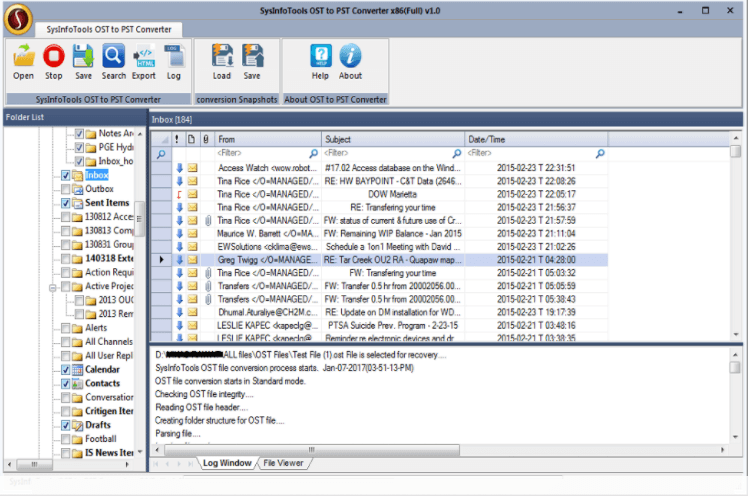This screenshot has height=497, width=750.
Task: Click the From filter magnifier icon
Action: click(x=313, y=153)
